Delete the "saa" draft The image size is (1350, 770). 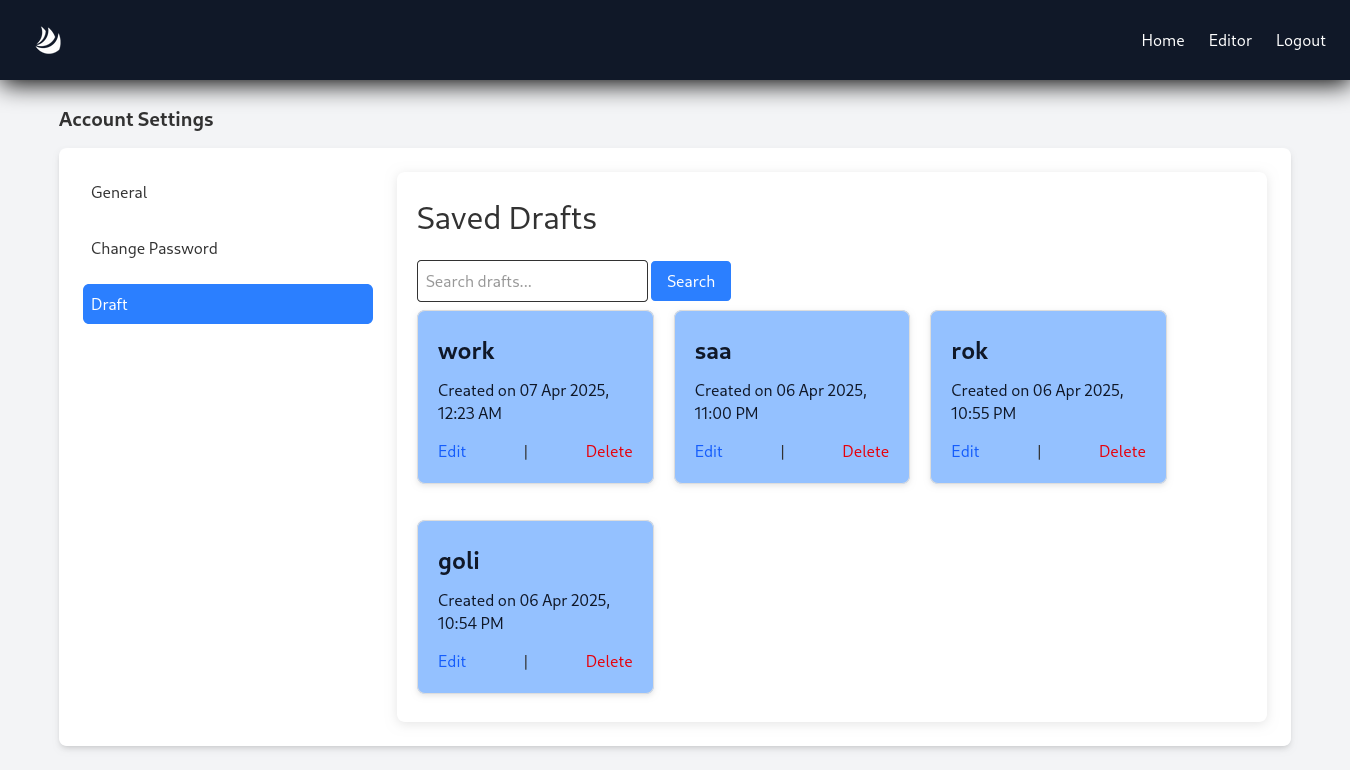pyautogui.click(x=866, y=451)
